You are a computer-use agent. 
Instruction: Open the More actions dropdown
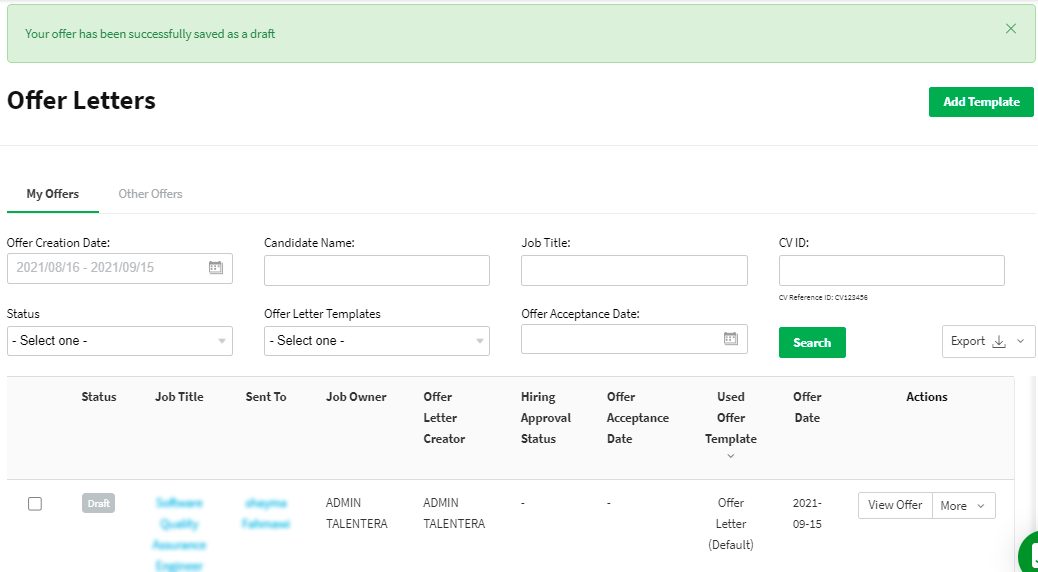click(x=964, y=506)
